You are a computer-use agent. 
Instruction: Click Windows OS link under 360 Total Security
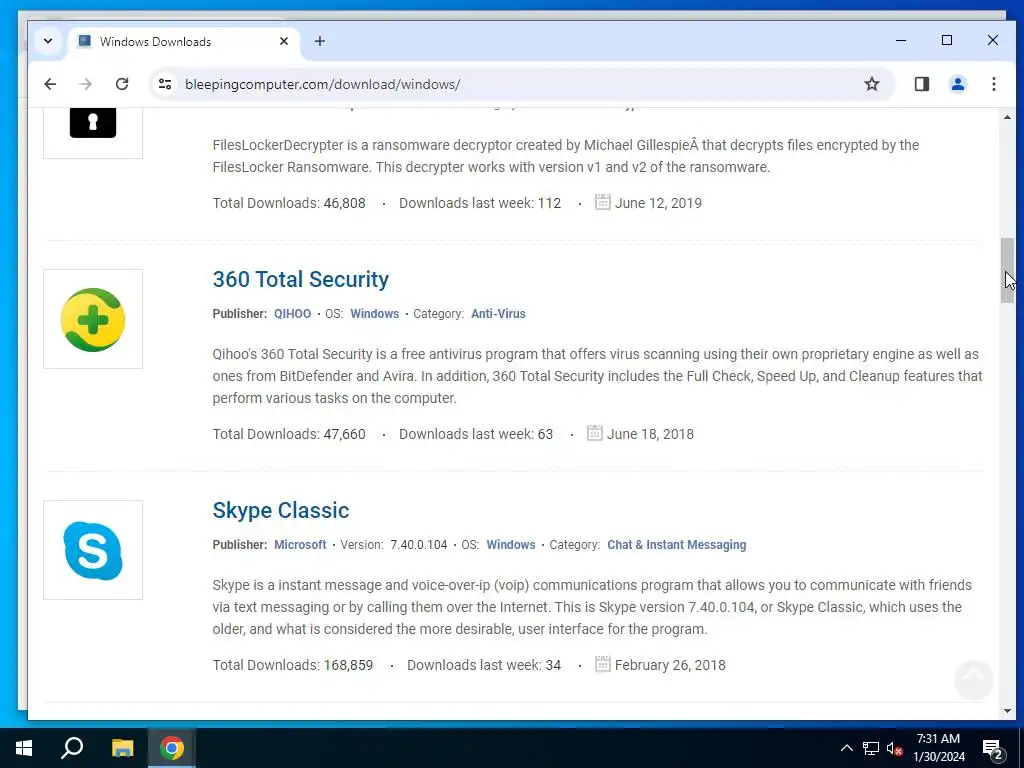click(x=374, y=313)
